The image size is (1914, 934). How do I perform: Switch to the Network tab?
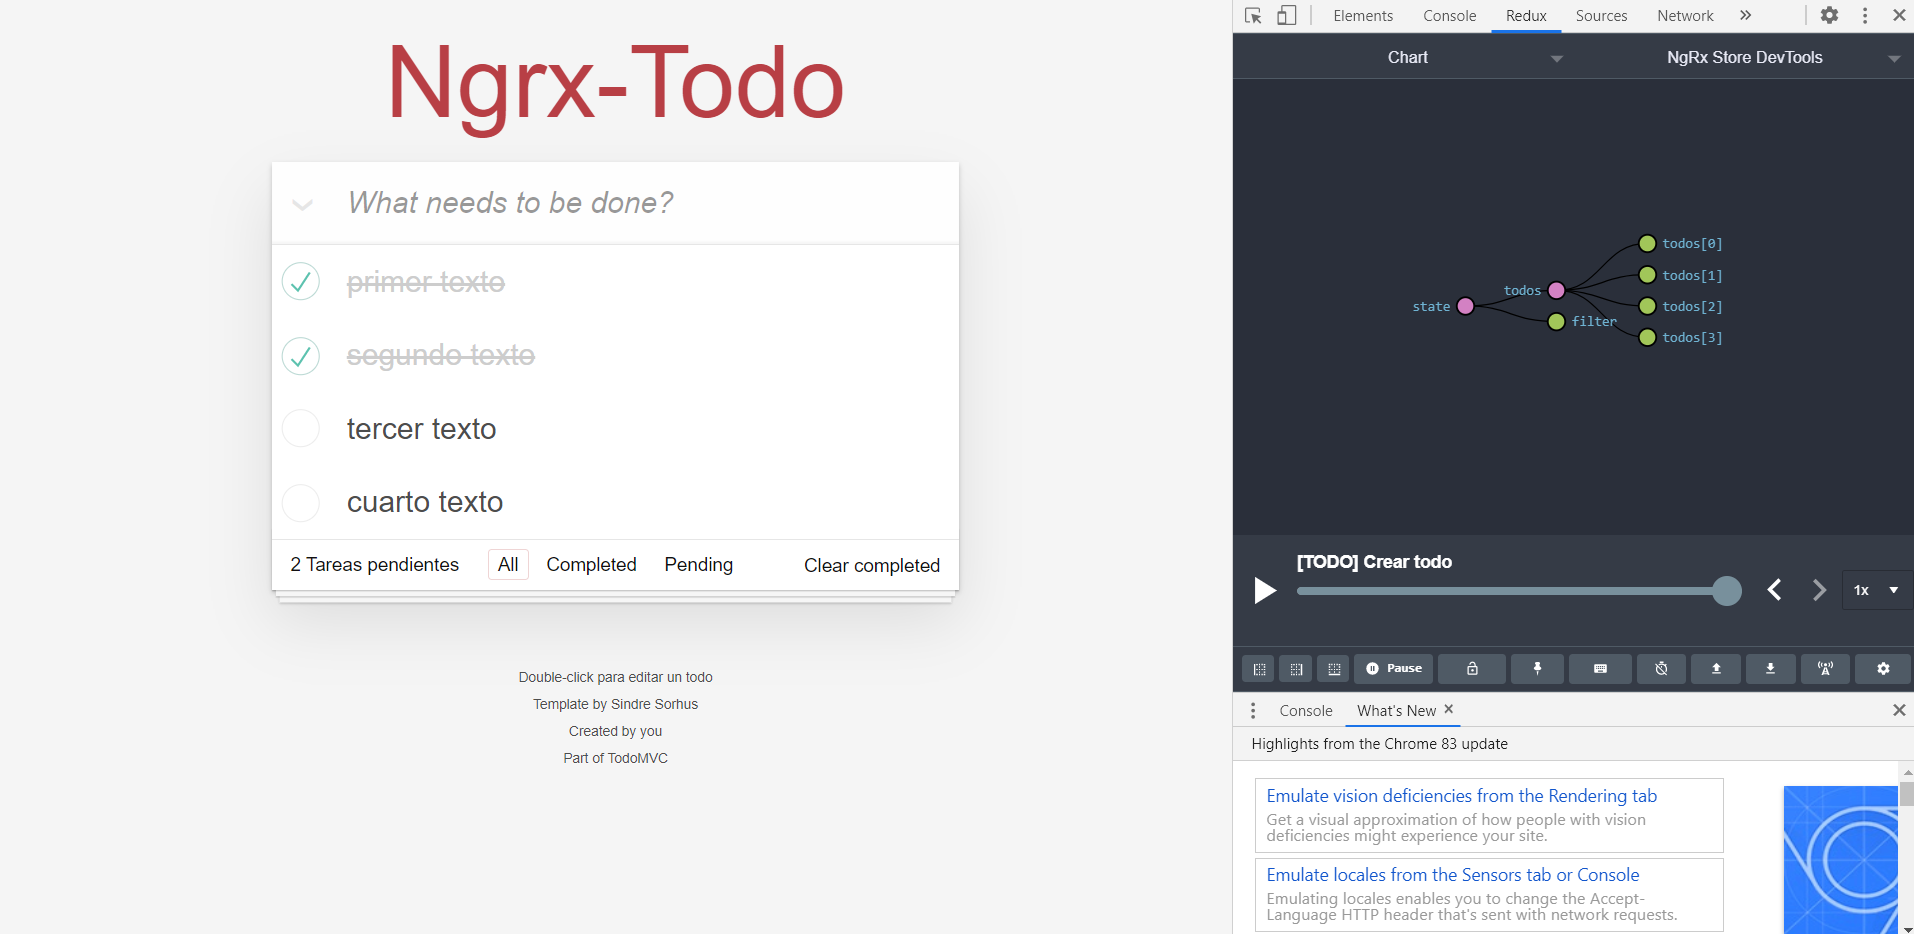[x=1685, y=16]
